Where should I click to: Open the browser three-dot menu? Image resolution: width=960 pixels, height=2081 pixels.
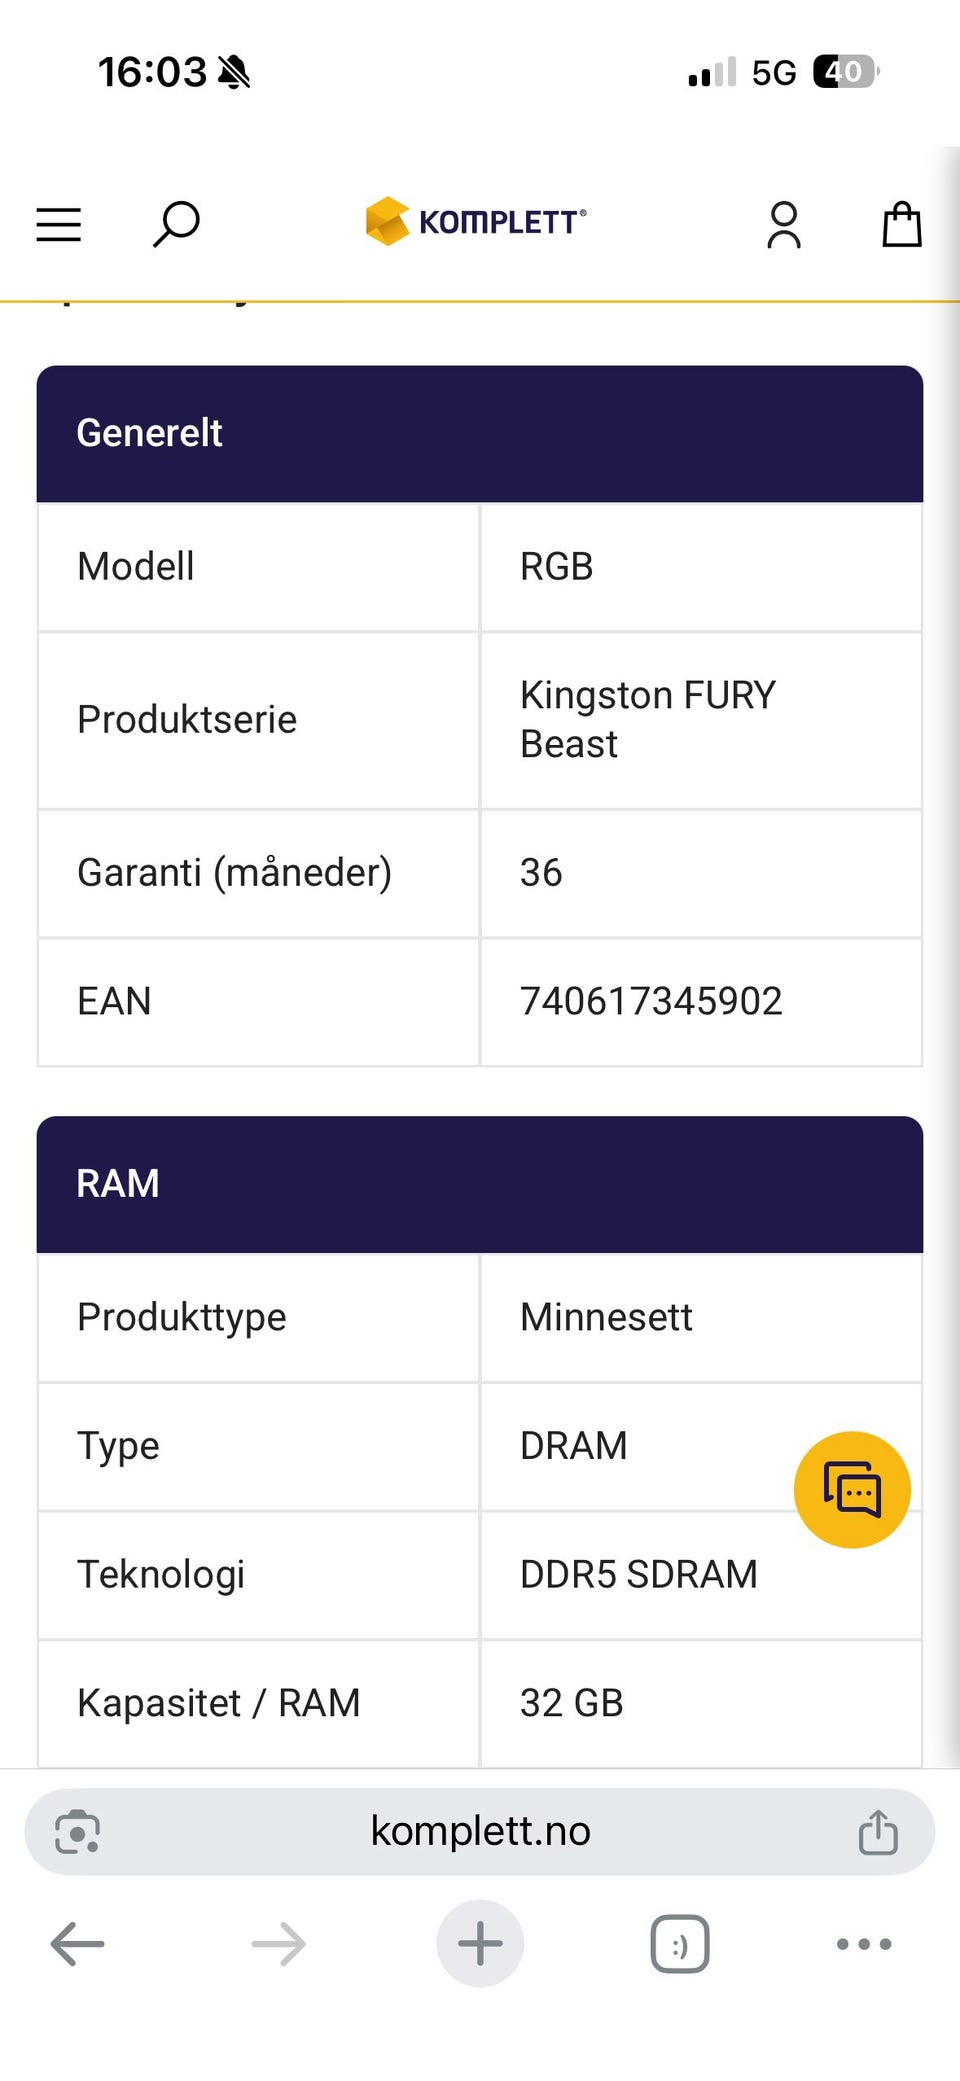click(x=864, y=1944)
